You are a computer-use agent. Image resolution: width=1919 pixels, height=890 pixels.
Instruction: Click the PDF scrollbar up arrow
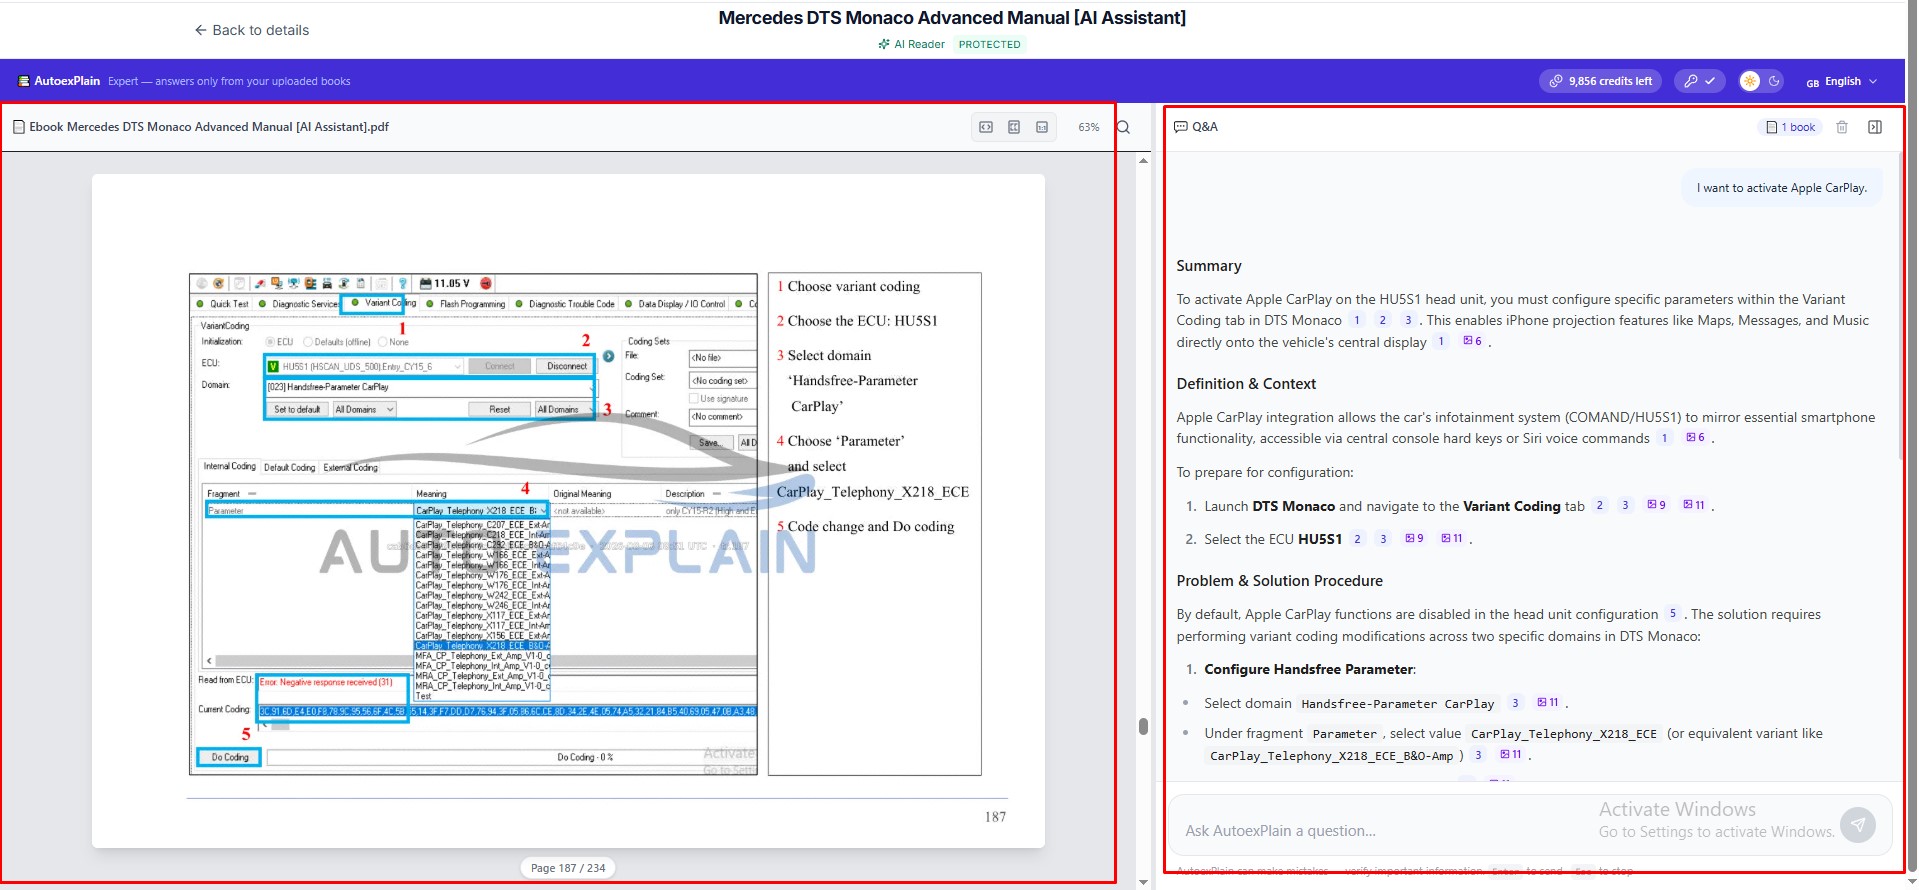1144,160
